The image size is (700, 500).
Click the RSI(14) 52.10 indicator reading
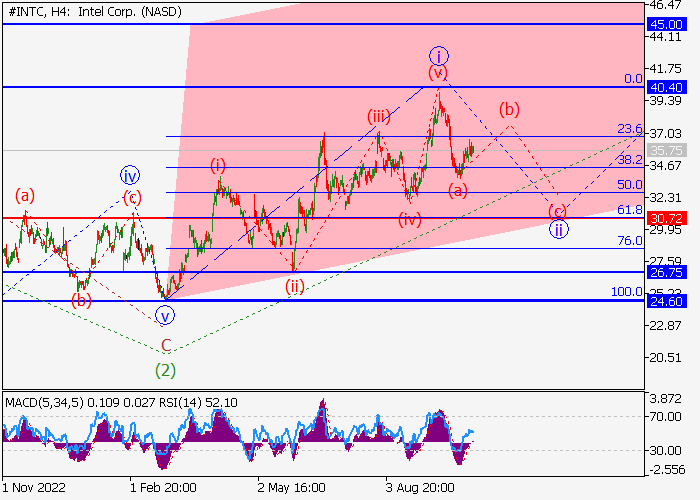coord(198,403)
